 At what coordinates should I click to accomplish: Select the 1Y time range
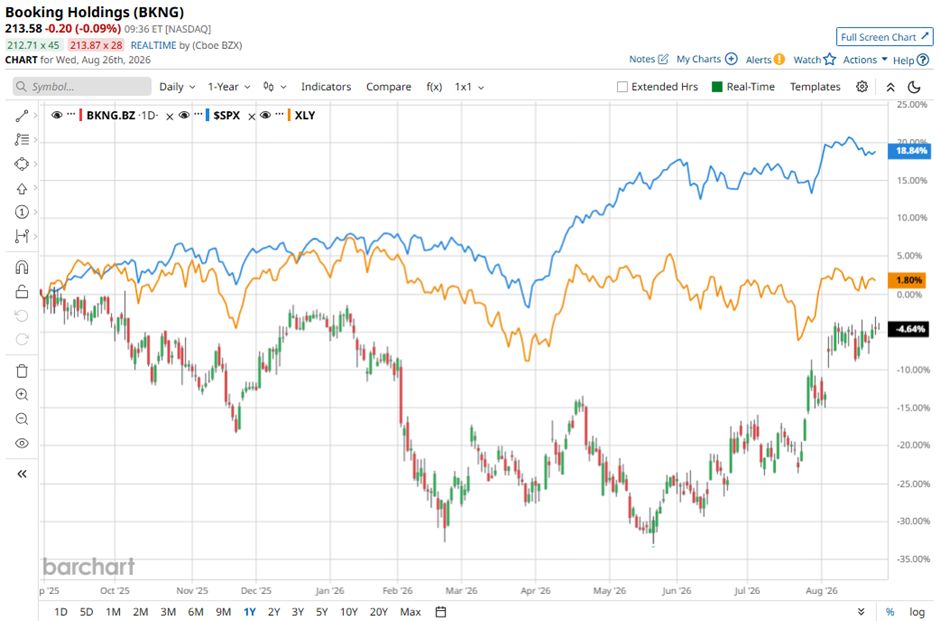249,611
